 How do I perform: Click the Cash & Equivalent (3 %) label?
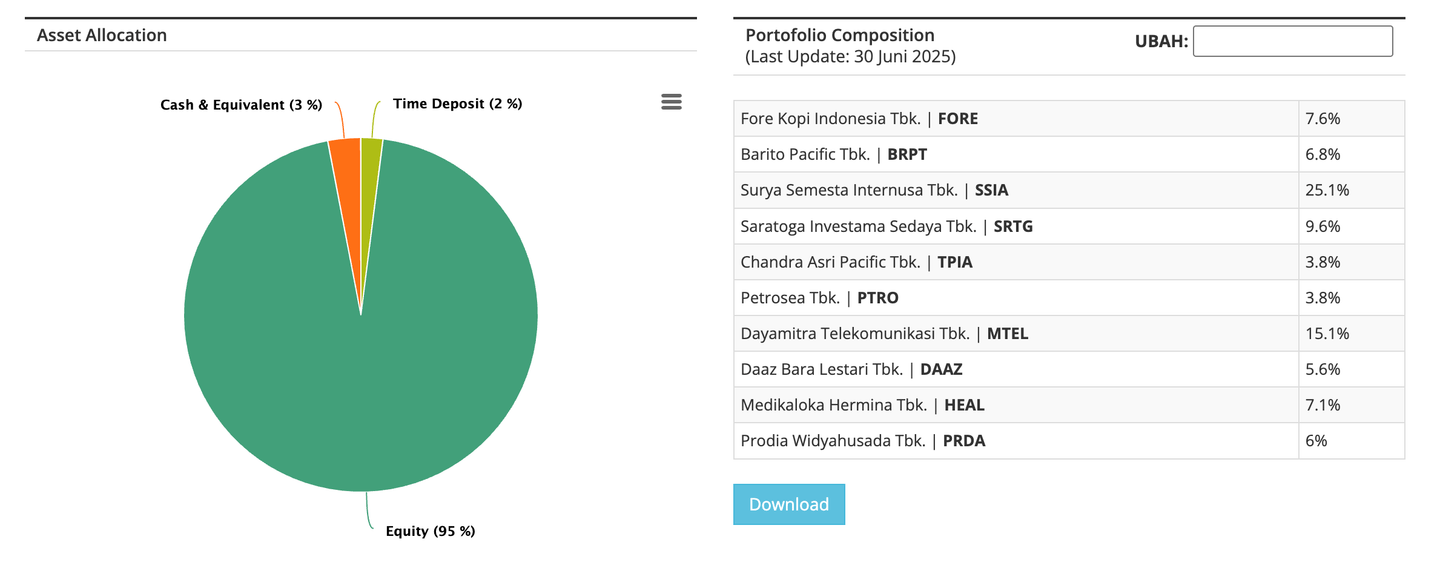(241, 104)
